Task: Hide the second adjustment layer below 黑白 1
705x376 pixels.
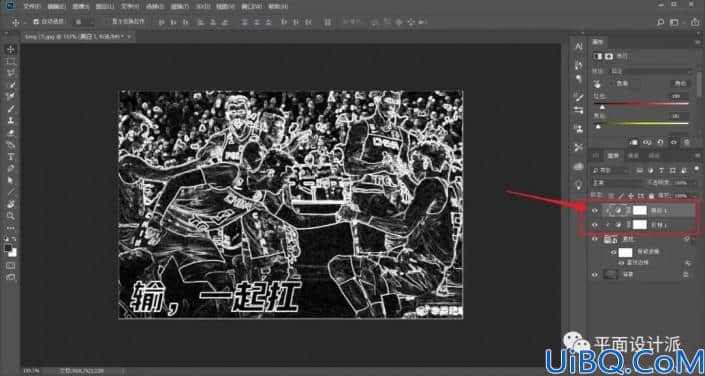Action: coord(596,225)
